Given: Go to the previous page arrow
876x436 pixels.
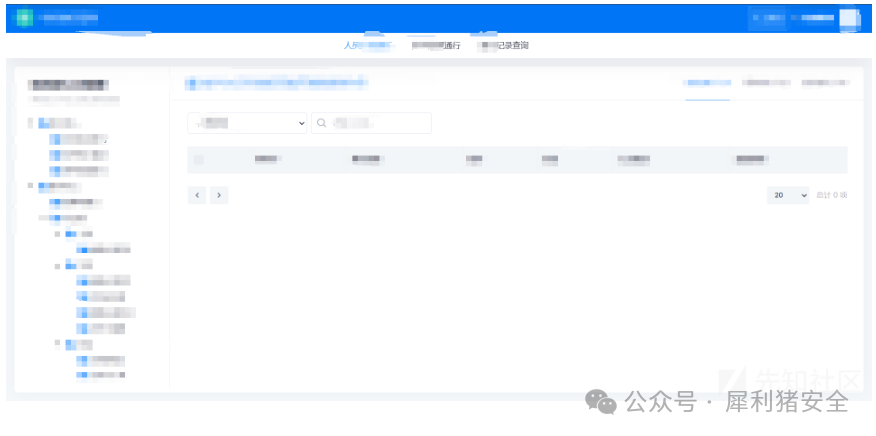Looking at the screenshot, I should pyautogui.click(x=197, y=195).
